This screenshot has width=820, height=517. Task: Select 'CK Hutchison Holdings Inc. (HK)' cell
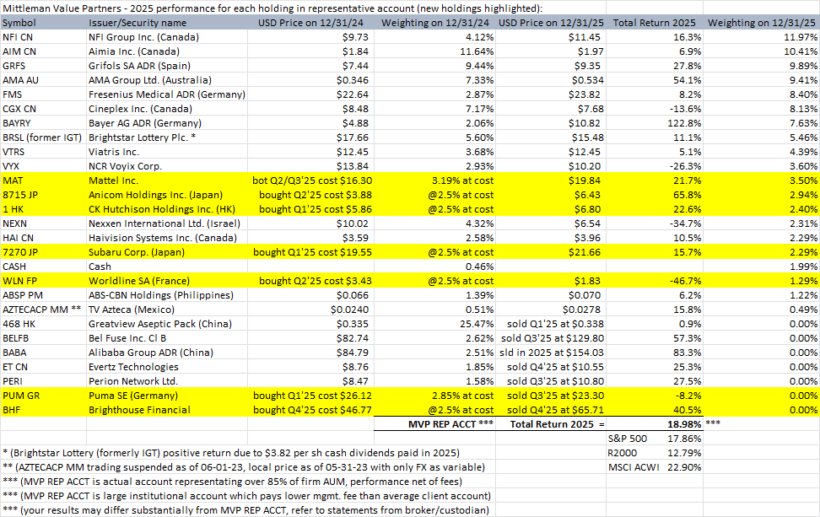tap(167, 209)
